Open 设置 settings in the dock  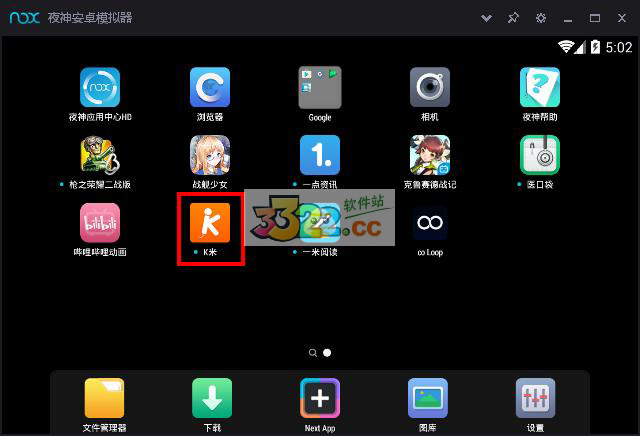[x=536, y=398]
